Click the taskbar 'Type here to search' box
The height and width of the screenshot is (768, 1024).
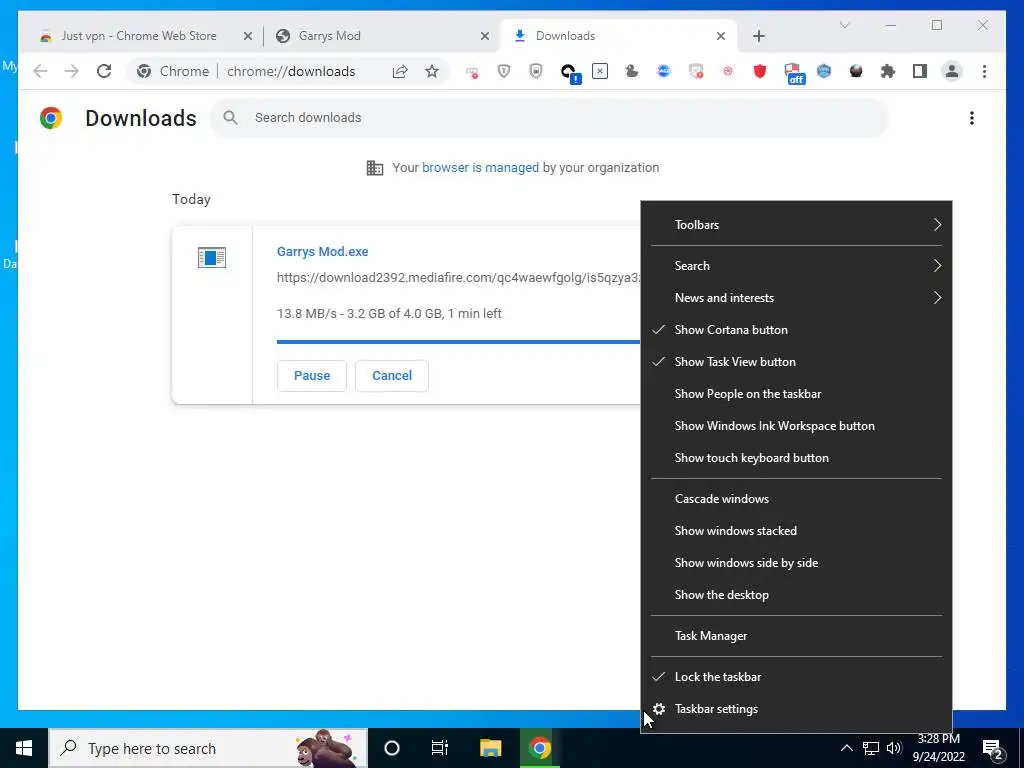coord(208,748)
